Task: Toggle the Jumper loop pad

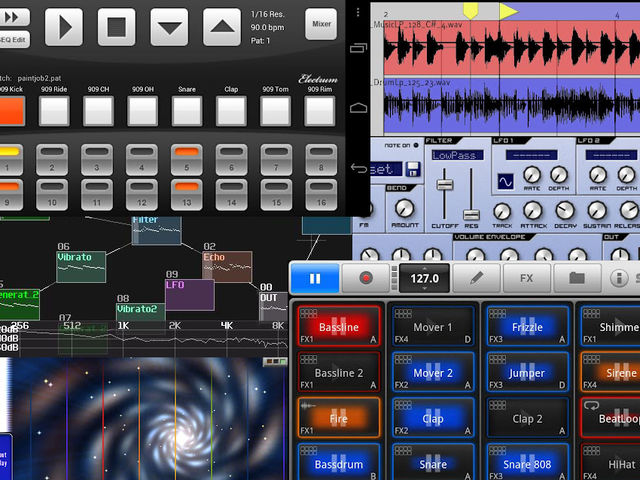Action: (527, 371)
